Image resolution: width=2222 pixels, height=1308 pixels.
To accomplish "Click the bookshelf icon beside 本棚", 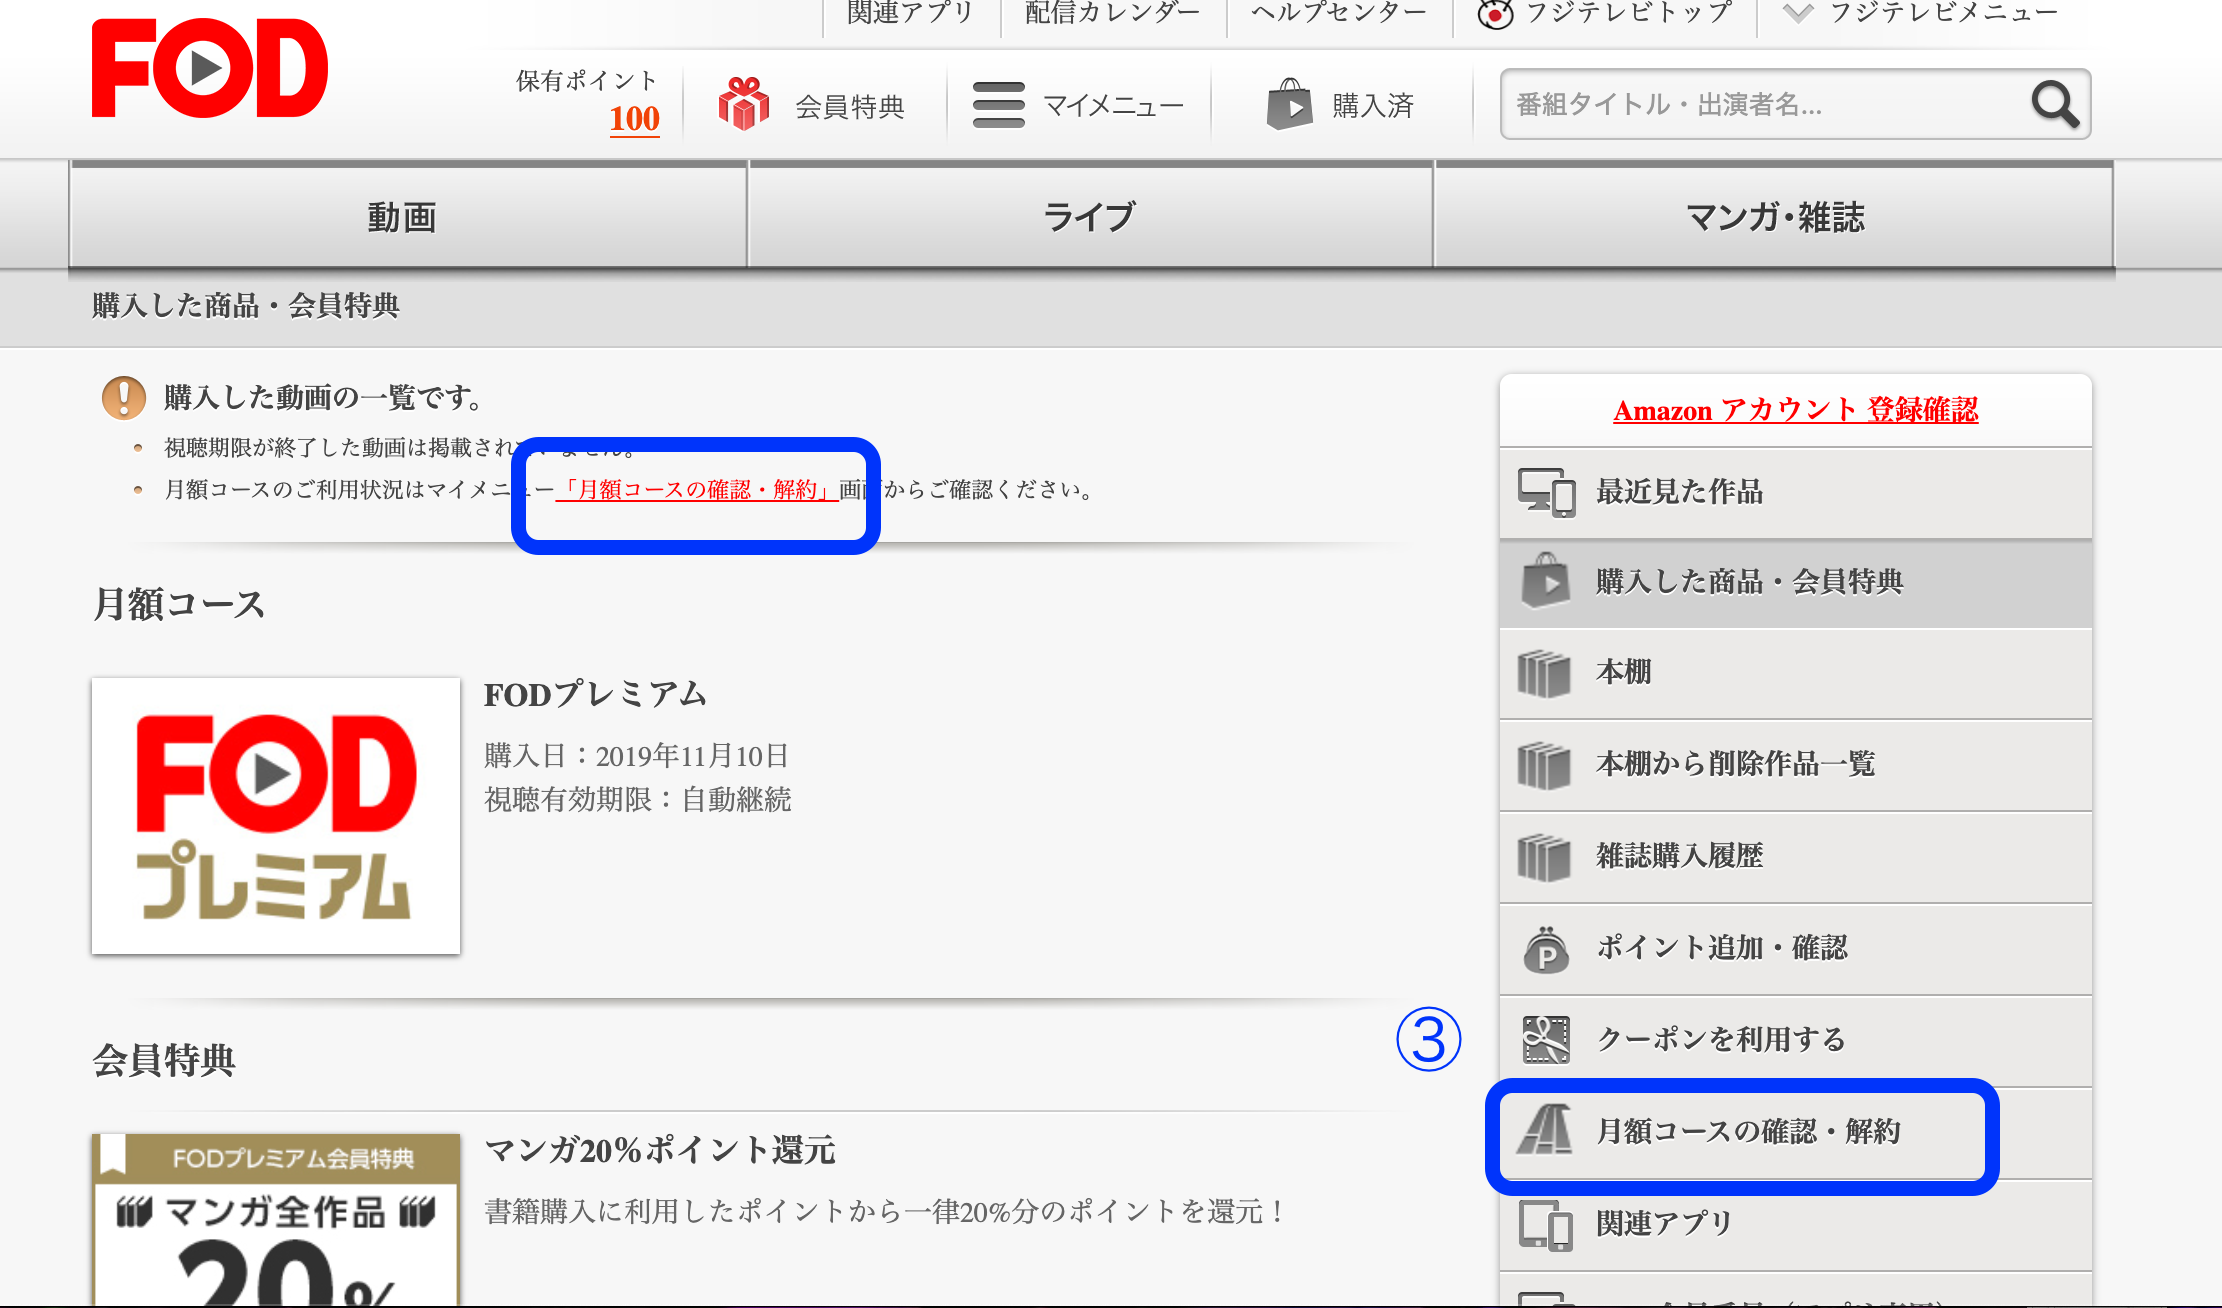I will [x=1544, y=673].
